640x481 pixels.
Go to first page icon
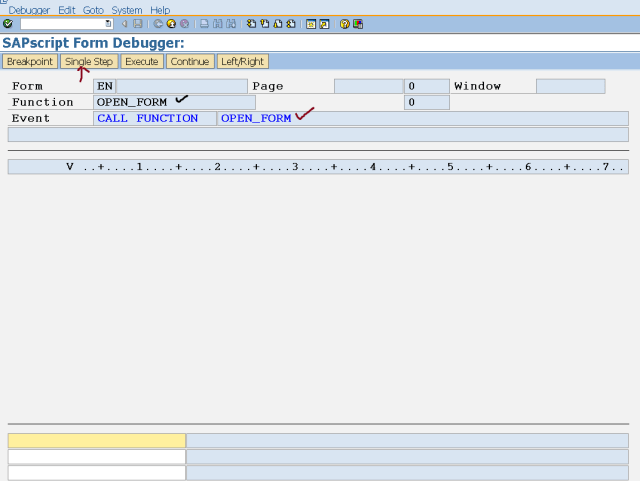click(251, 23)
